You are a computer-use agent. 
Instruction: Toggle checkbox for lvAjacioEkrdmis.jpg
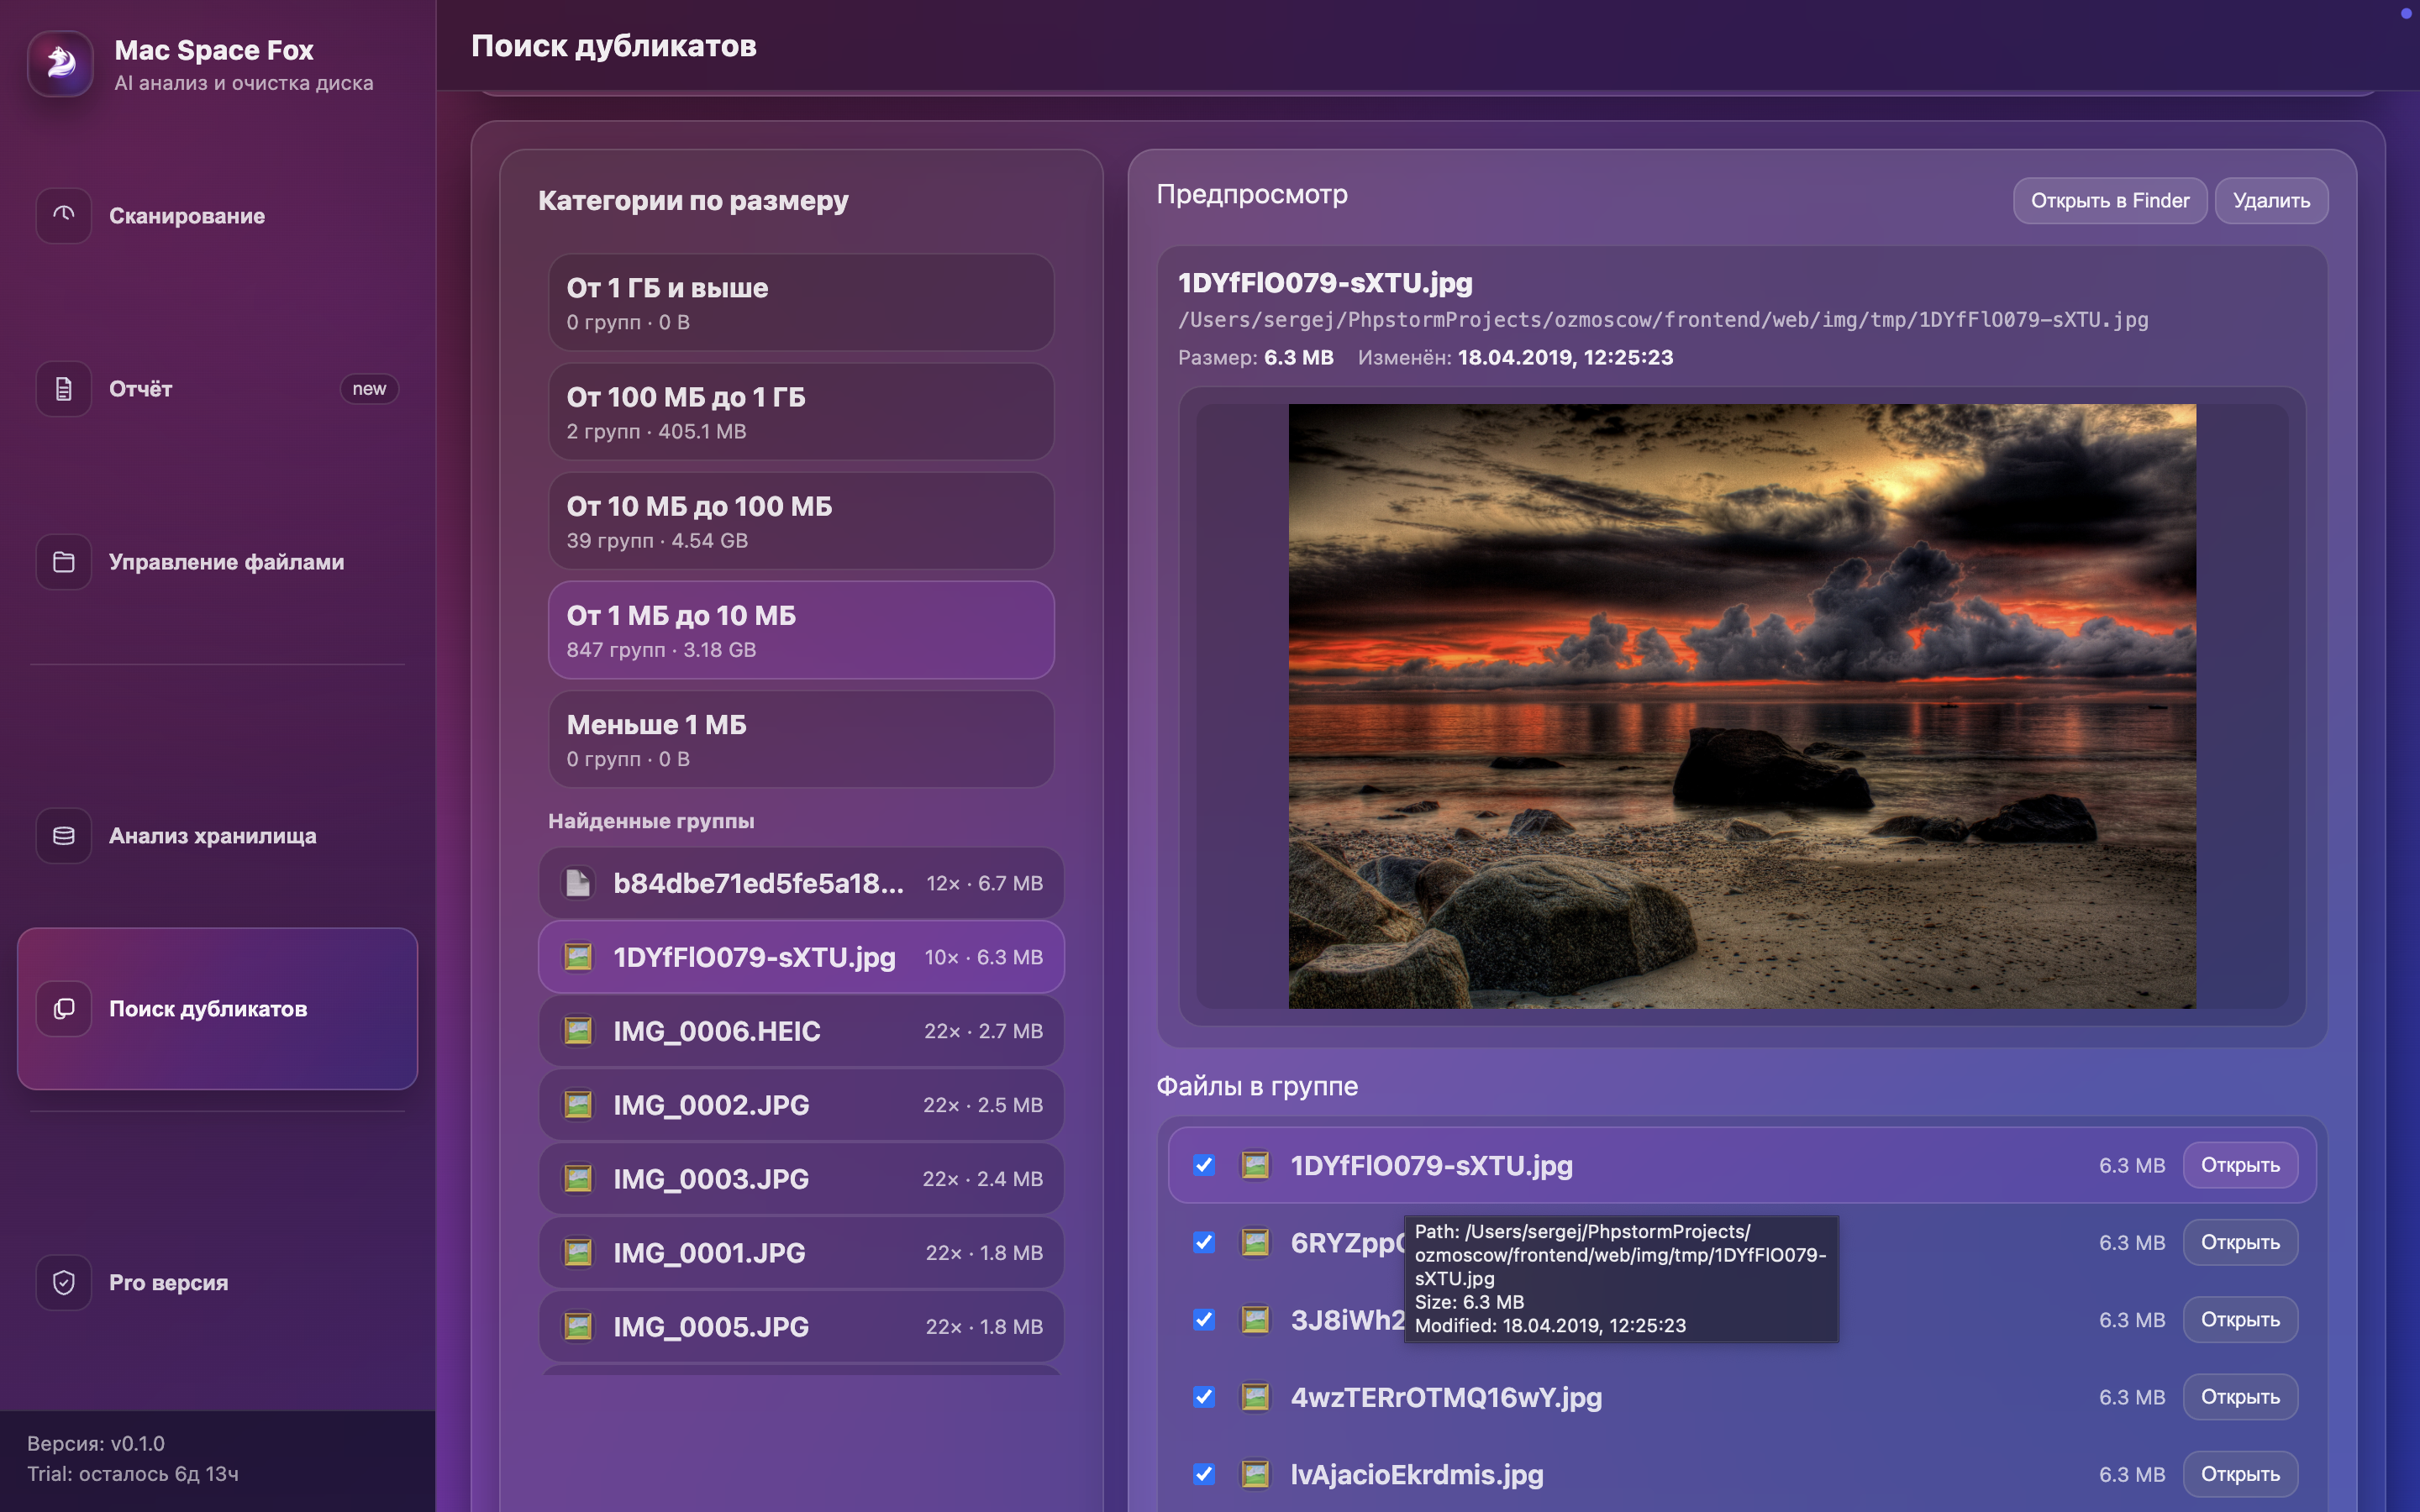(1204, 1474)
